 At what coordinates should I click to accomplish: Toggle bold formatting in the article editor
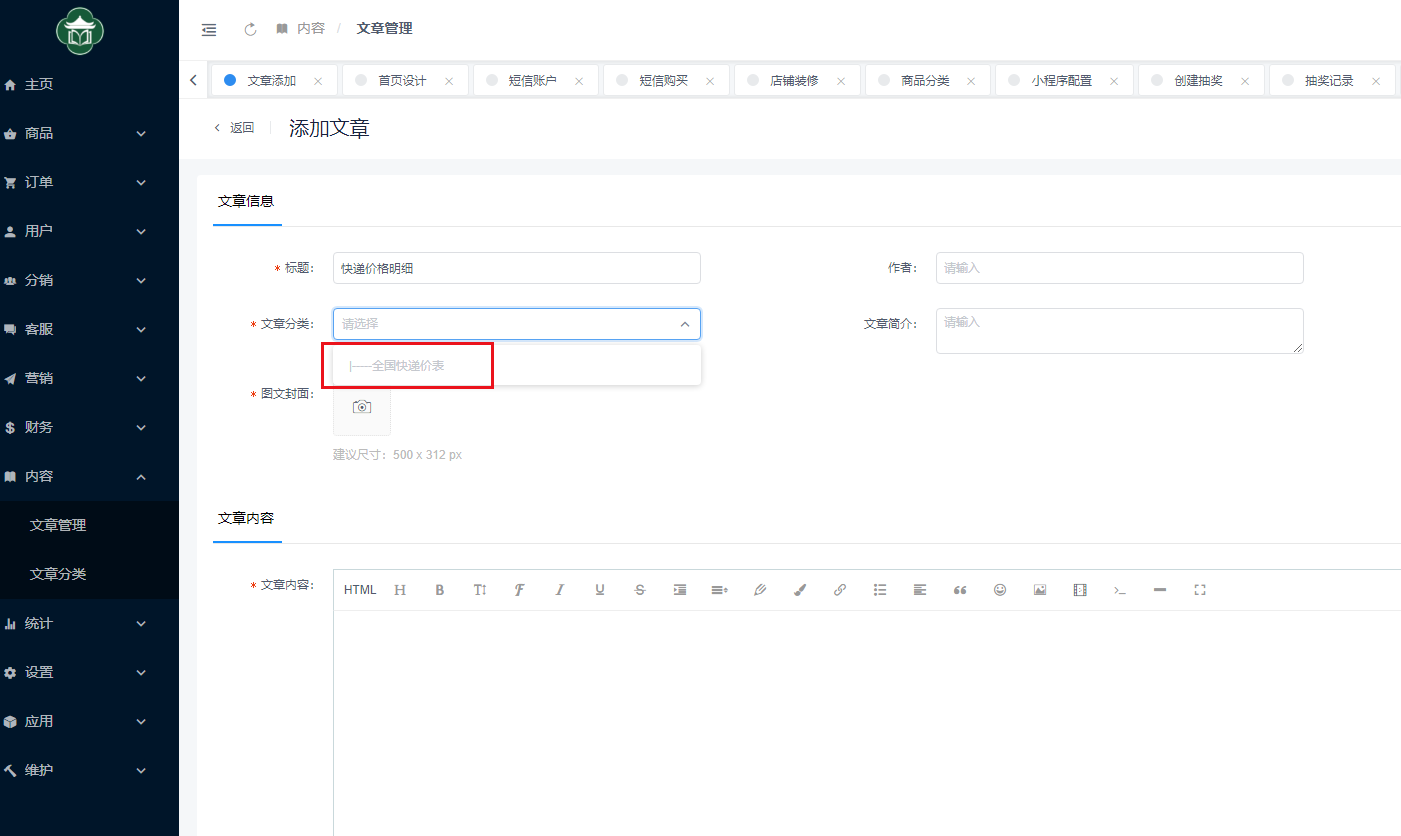pos(439,590)
